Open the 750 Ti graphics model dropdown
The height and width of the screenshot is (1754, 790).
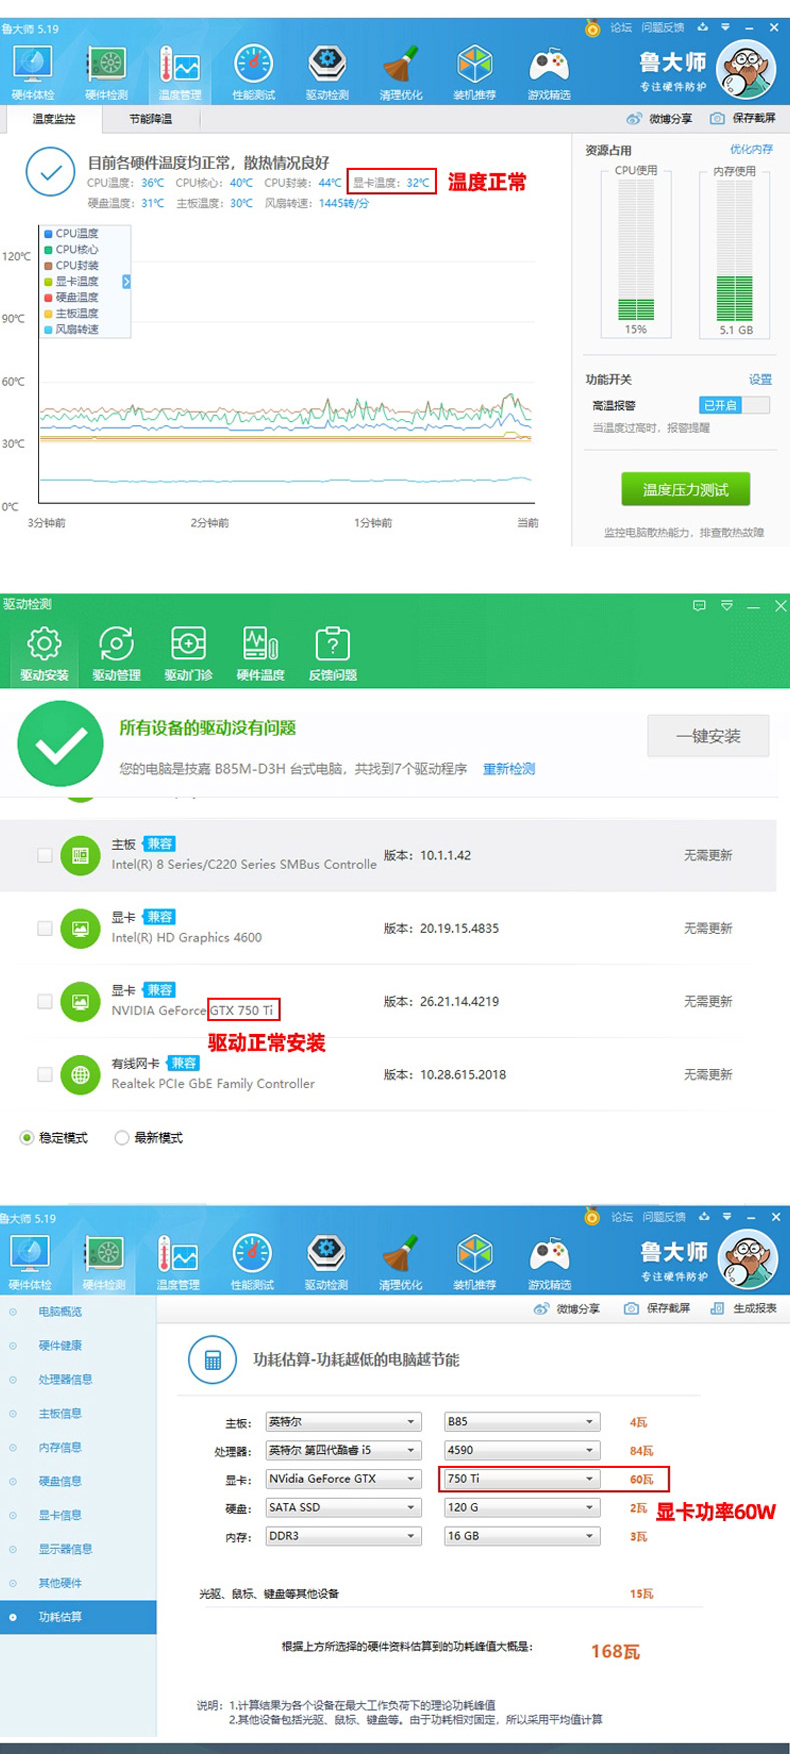[590, 1479]
